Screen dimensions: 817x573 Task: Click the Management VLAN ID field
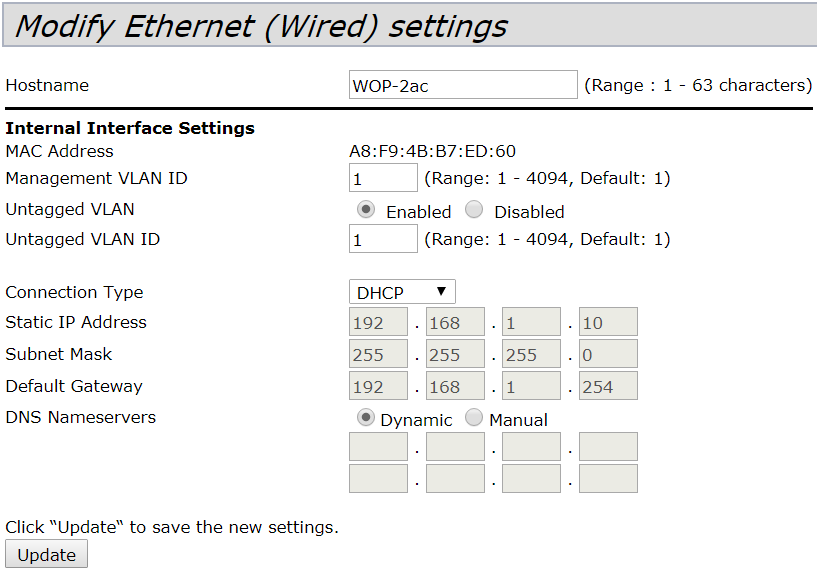click(x=383, y=178)
